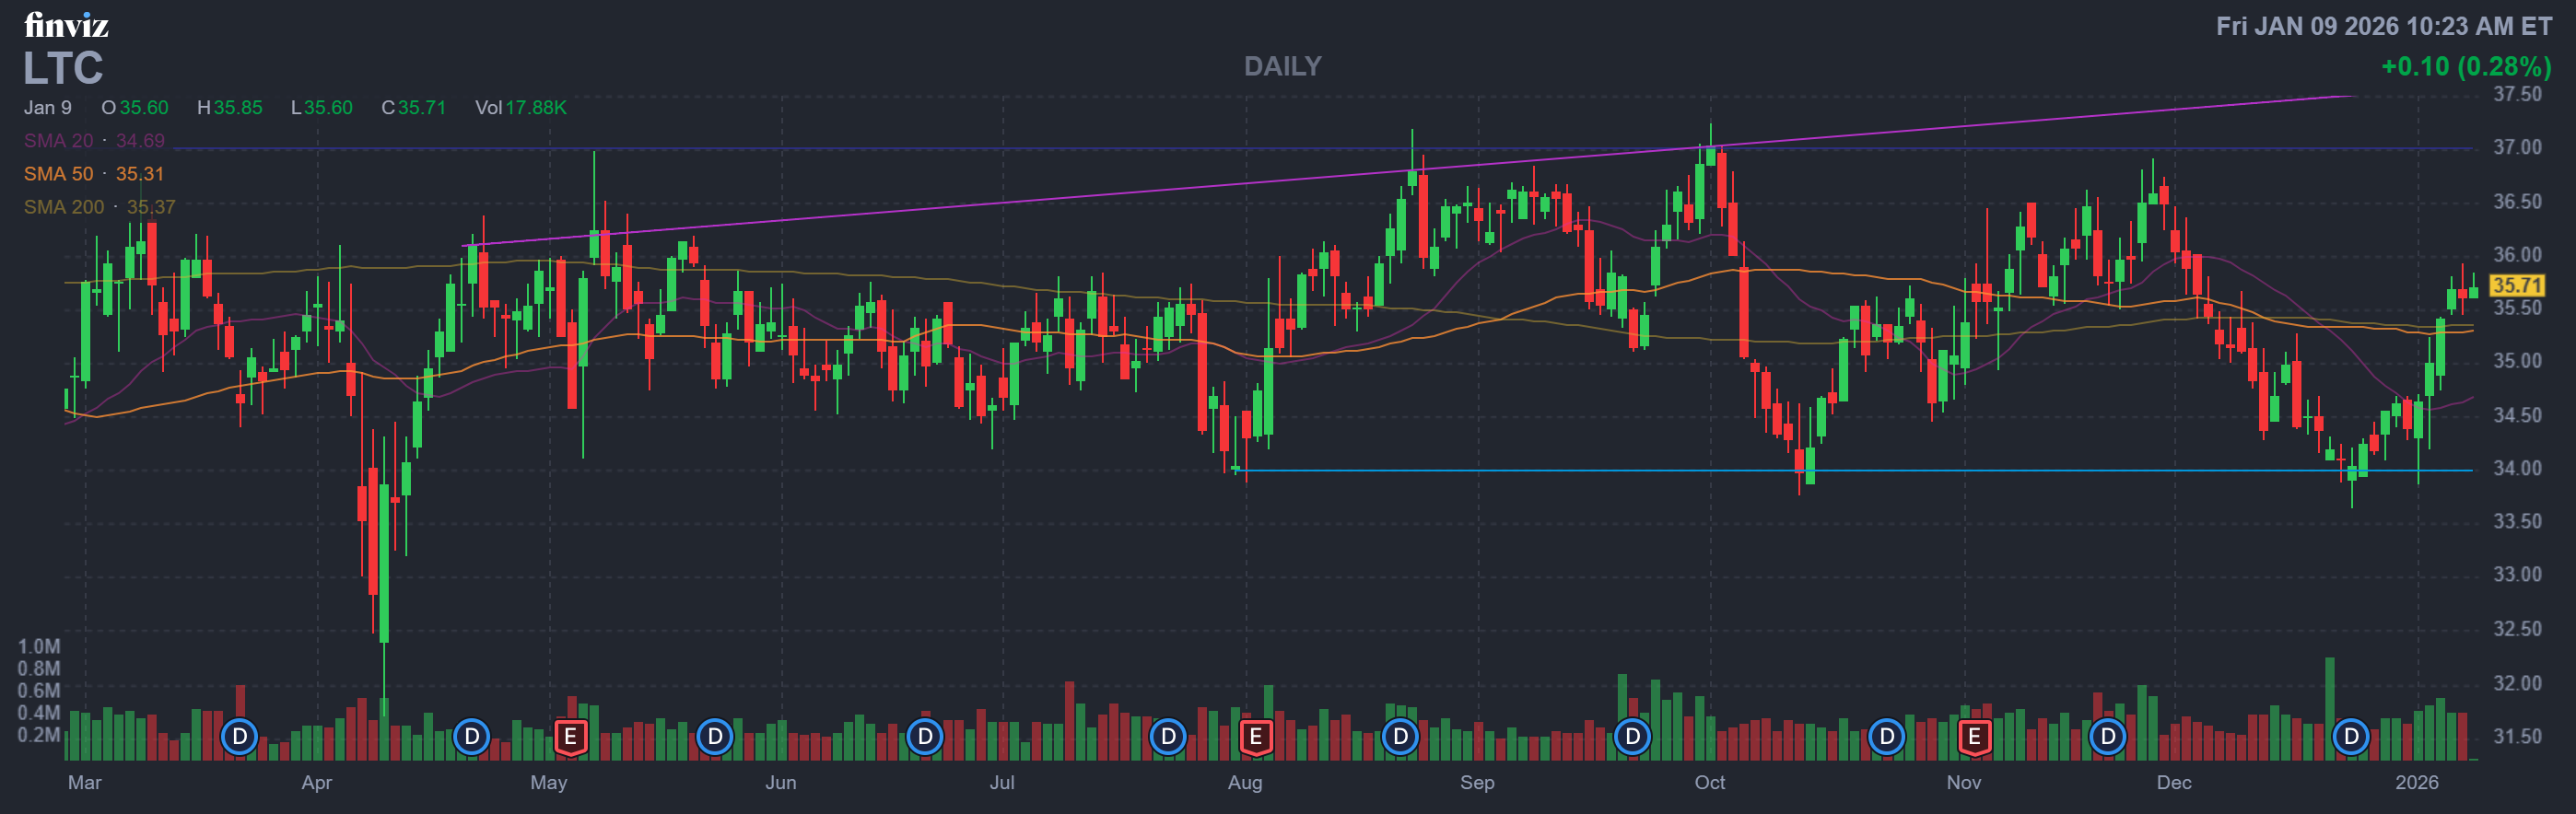Click the early August earnings marker
The image size is (2576, 814).
click(x=1255, y=737)
